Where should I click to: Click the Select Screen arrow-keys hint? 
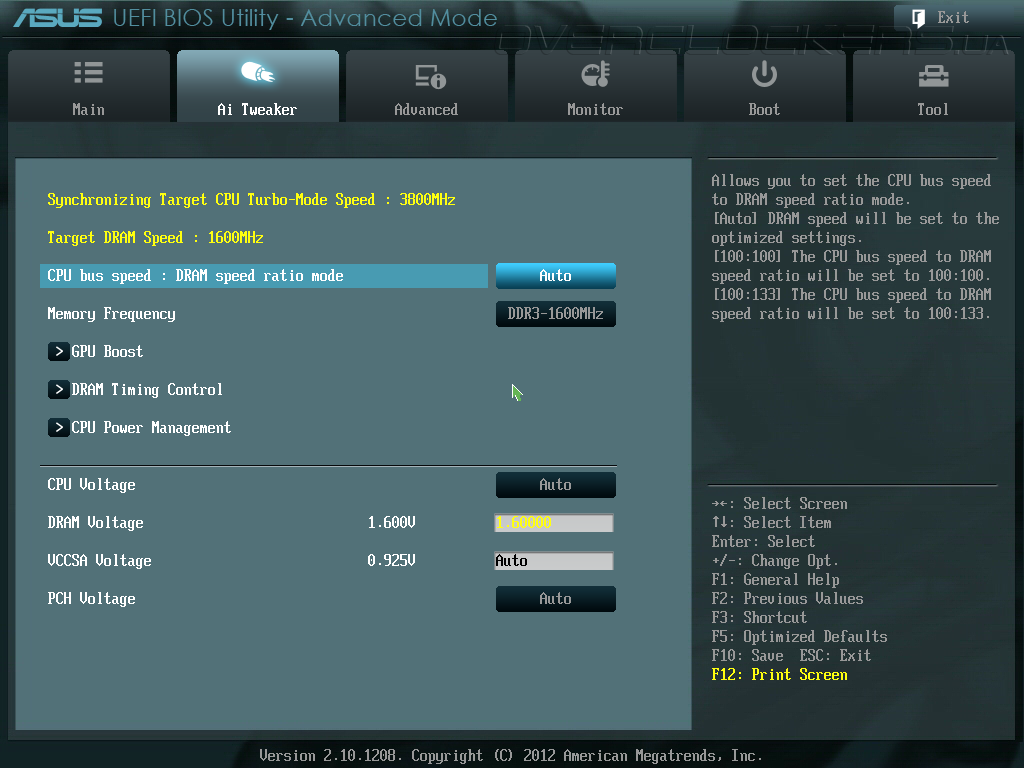point(780,504)
